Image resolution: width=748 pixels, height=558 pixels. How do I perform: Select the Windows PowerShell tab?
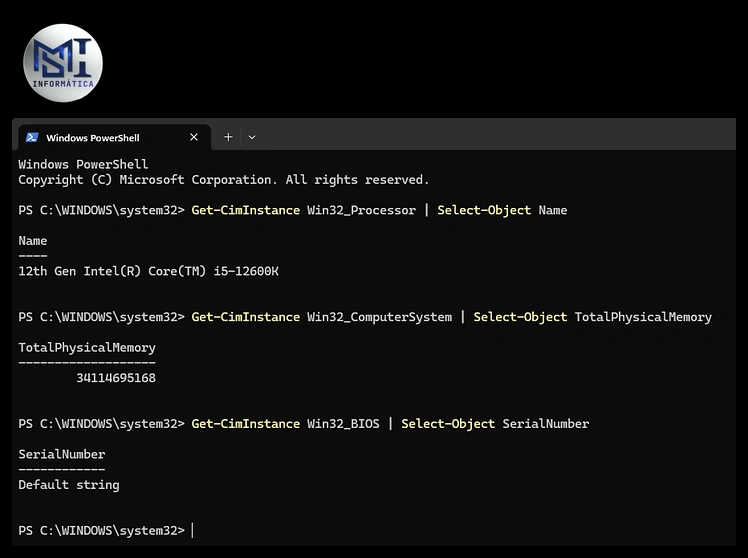click(114, 137)
